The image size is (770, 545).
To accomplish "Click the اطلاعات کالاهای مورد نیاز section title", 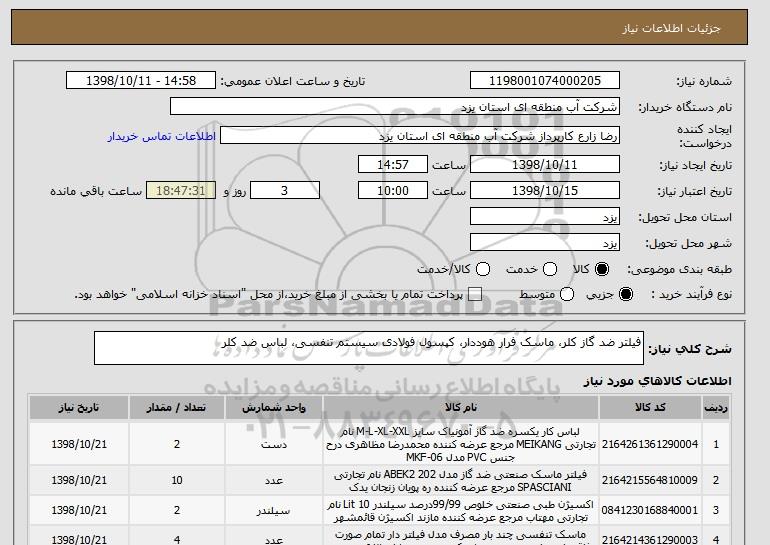I will pyautogui.click(x=658, y=381).
